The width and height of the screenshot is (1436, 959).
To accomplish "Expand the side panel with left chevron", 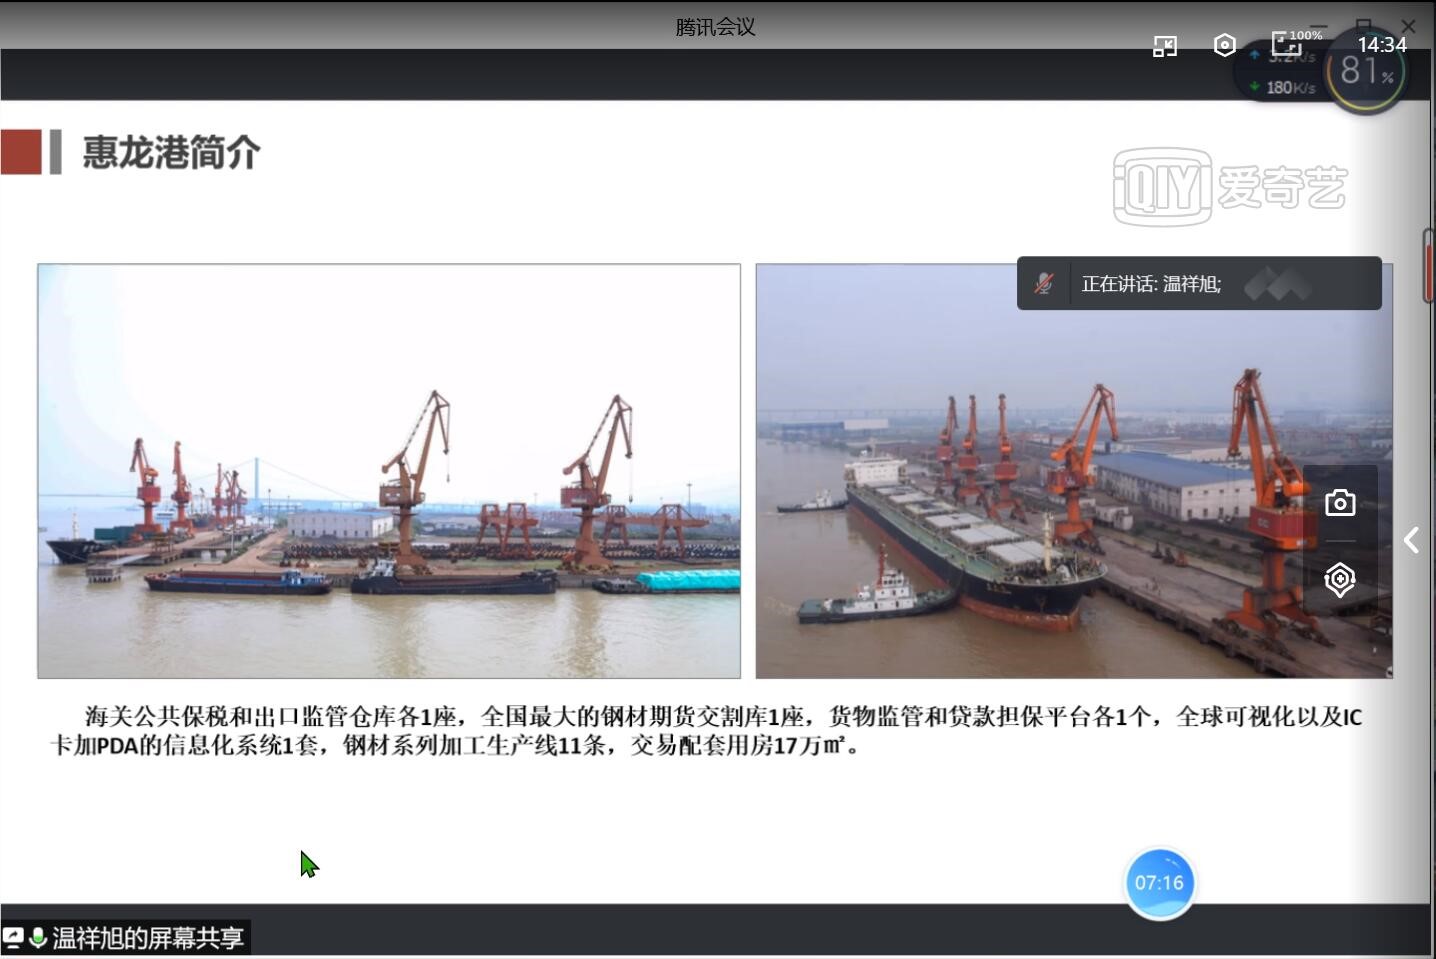I will coord(1411,541).
